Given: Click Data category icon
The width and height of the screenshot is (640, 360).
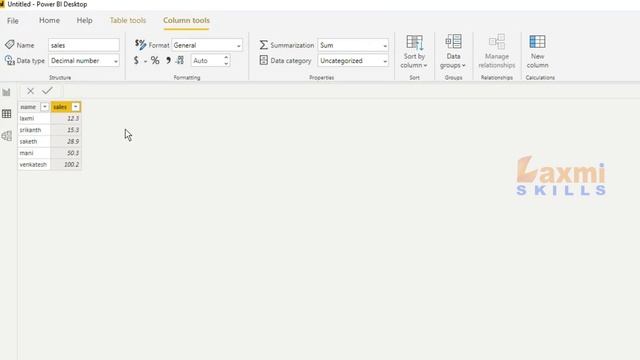Looking at the screenshot, I should [264, 60].
